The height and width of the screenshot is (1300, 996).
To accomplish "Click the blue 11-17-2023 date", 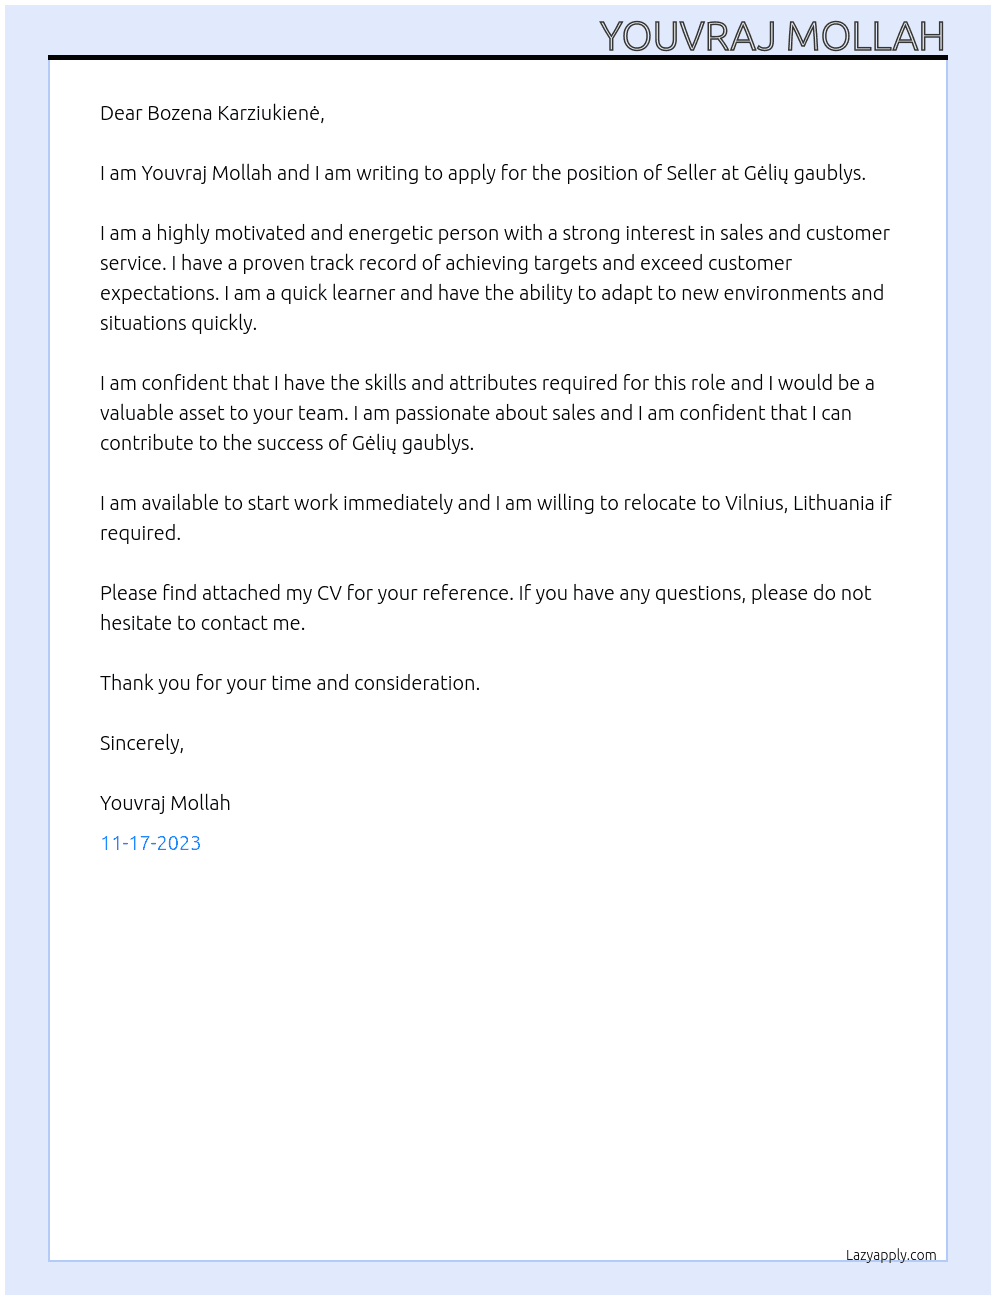I will pos(150,843).
